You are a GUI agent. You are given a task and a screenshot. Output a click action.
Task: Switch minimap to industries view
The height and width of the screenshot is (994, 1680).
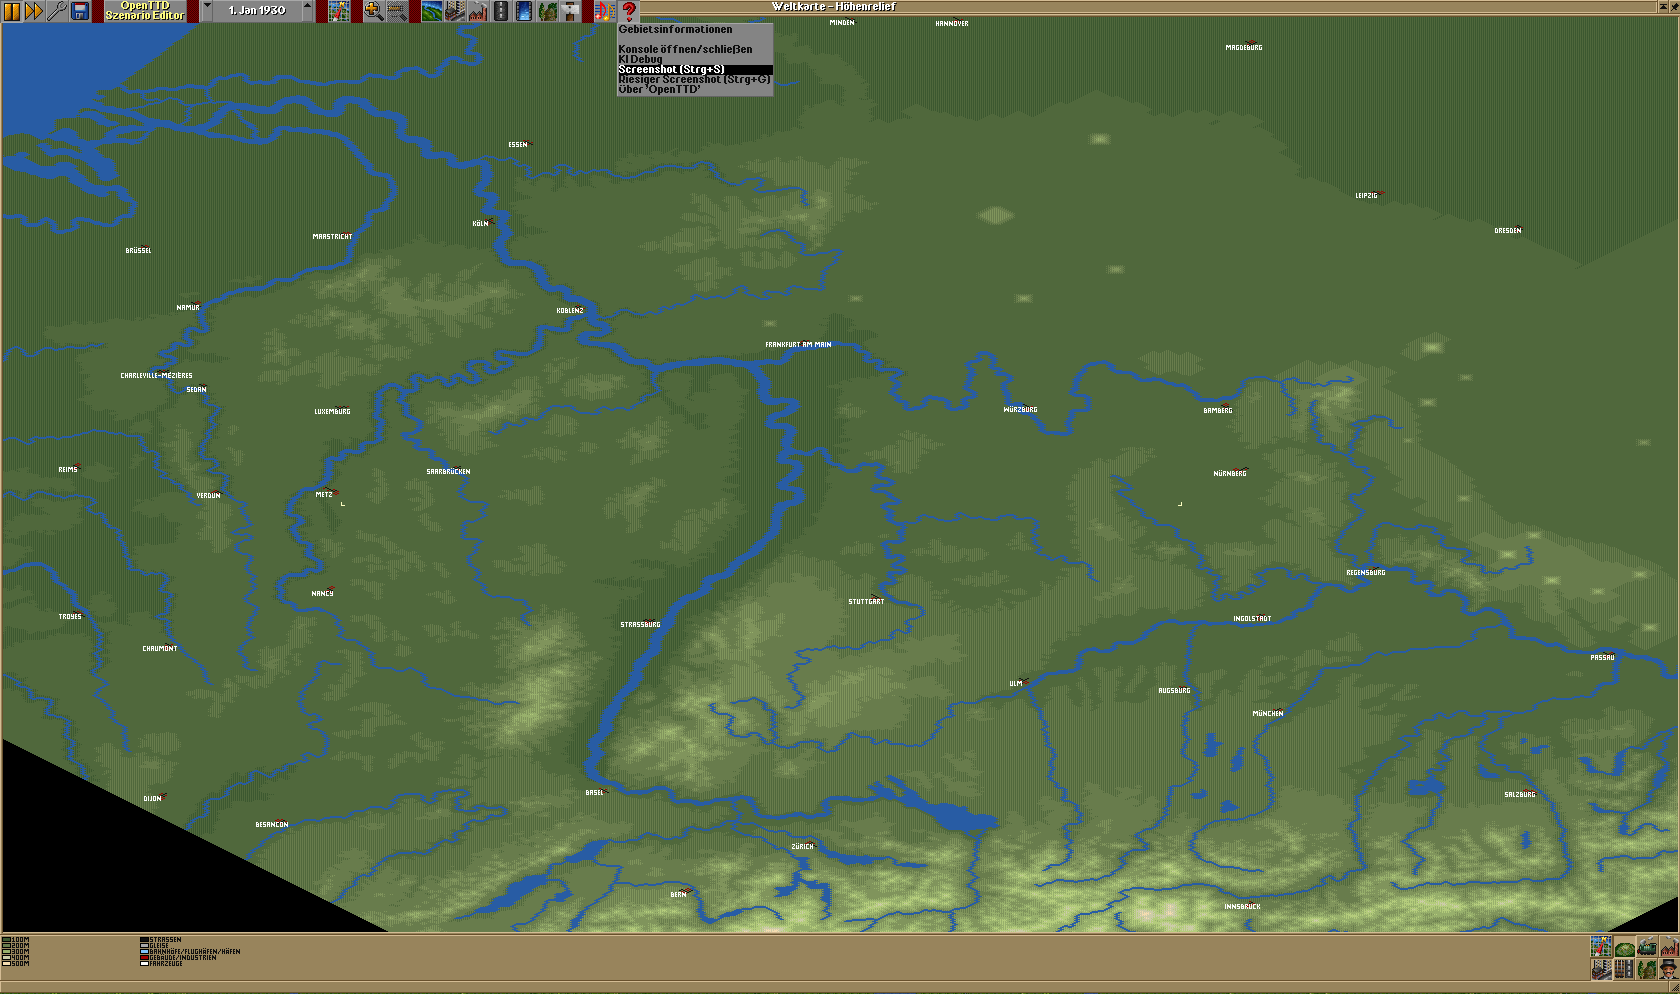point(1669,947)
